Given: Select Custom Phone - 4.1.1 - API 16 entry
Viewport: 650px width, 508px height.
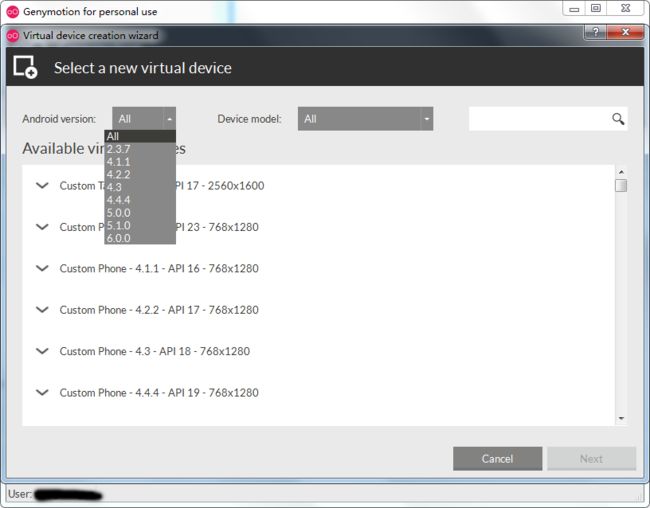Looking at the screenshot, I should point(159,268).
